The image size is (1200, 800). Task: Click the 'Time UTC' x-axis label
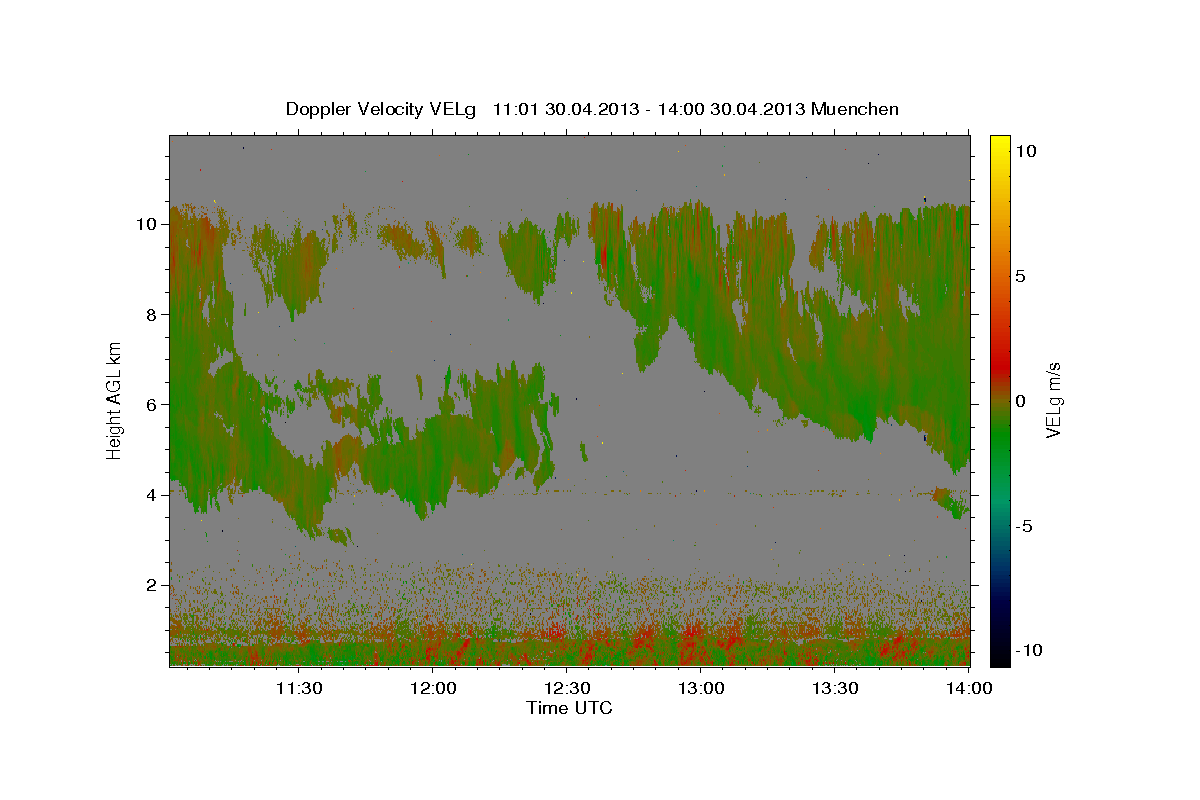pos(569,708)
